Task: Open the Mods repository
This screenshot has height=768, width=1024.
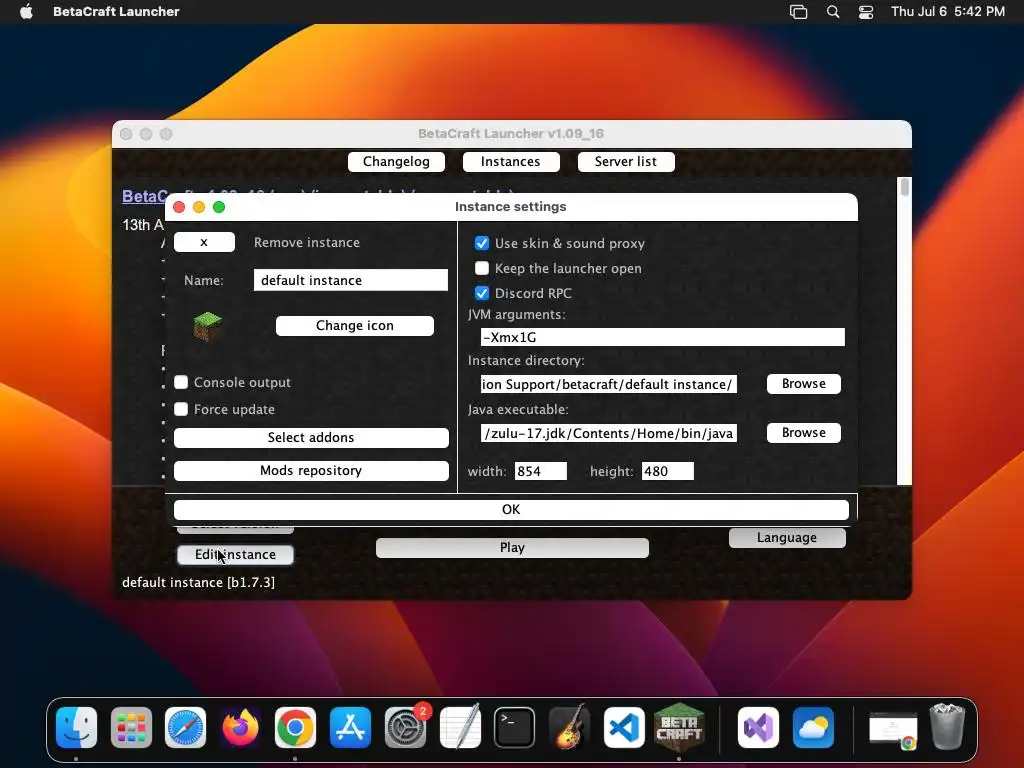Action: point(311,471)
